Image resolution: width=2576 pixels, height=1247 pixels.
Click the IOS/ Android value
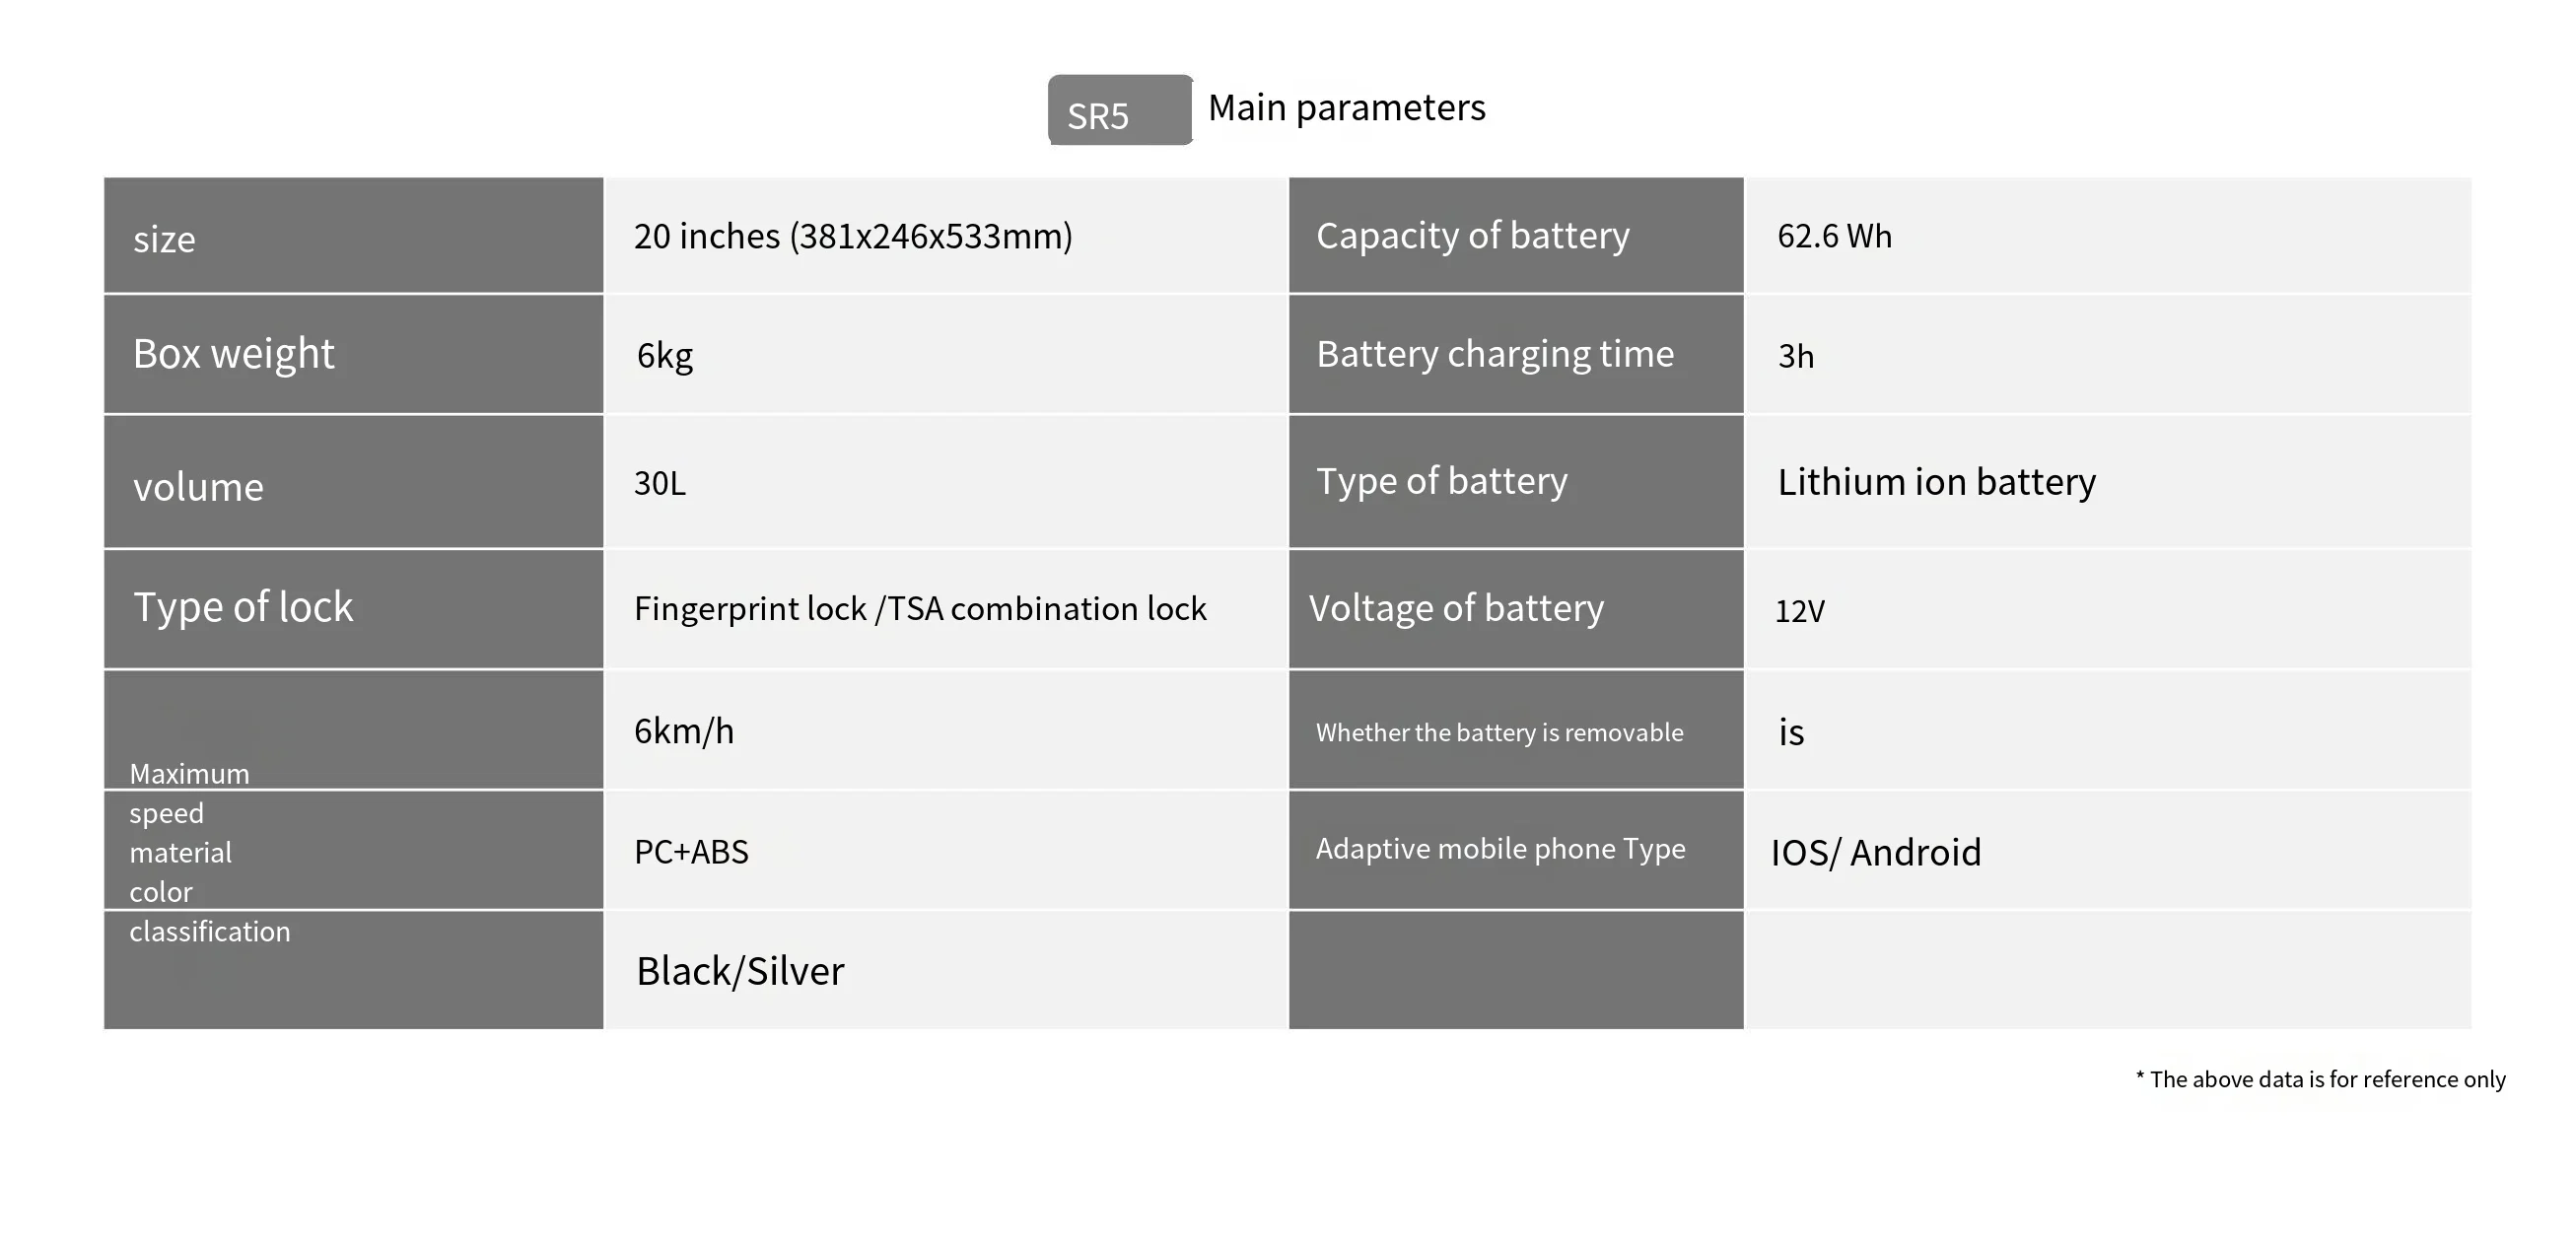coord(1875,853)
